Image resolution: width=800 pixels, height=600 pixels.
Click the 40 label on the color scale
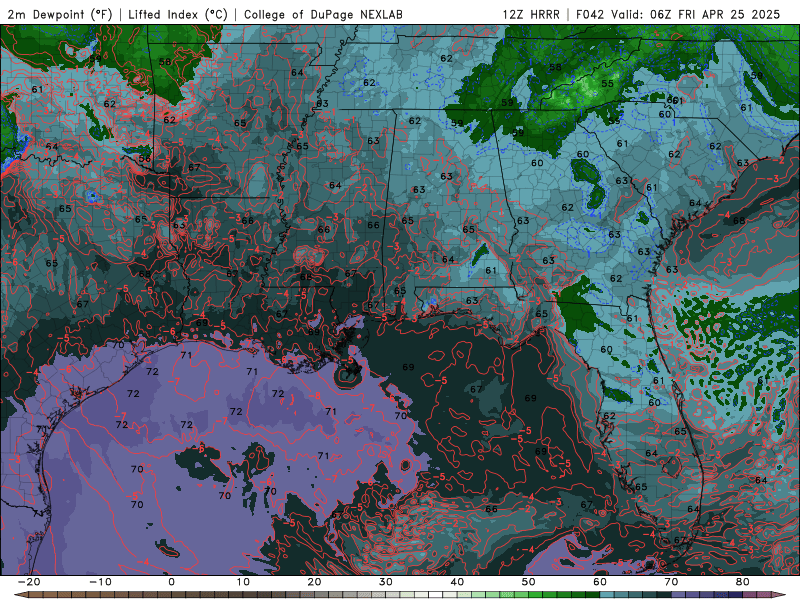[457, 582]
